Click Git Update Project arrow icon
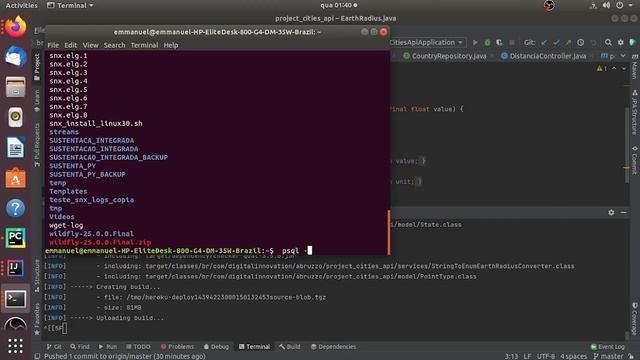This screenshot has width=640, height=360. pyautogui.click(x=544, y=42)
